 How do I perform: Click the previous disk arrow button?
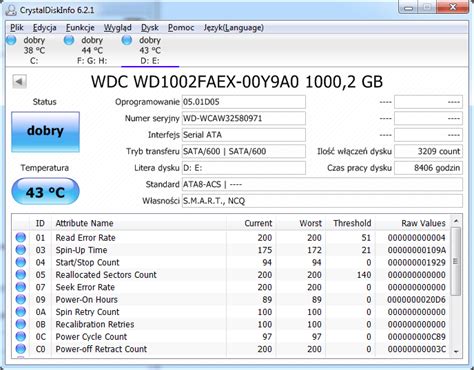coord(19,81)
